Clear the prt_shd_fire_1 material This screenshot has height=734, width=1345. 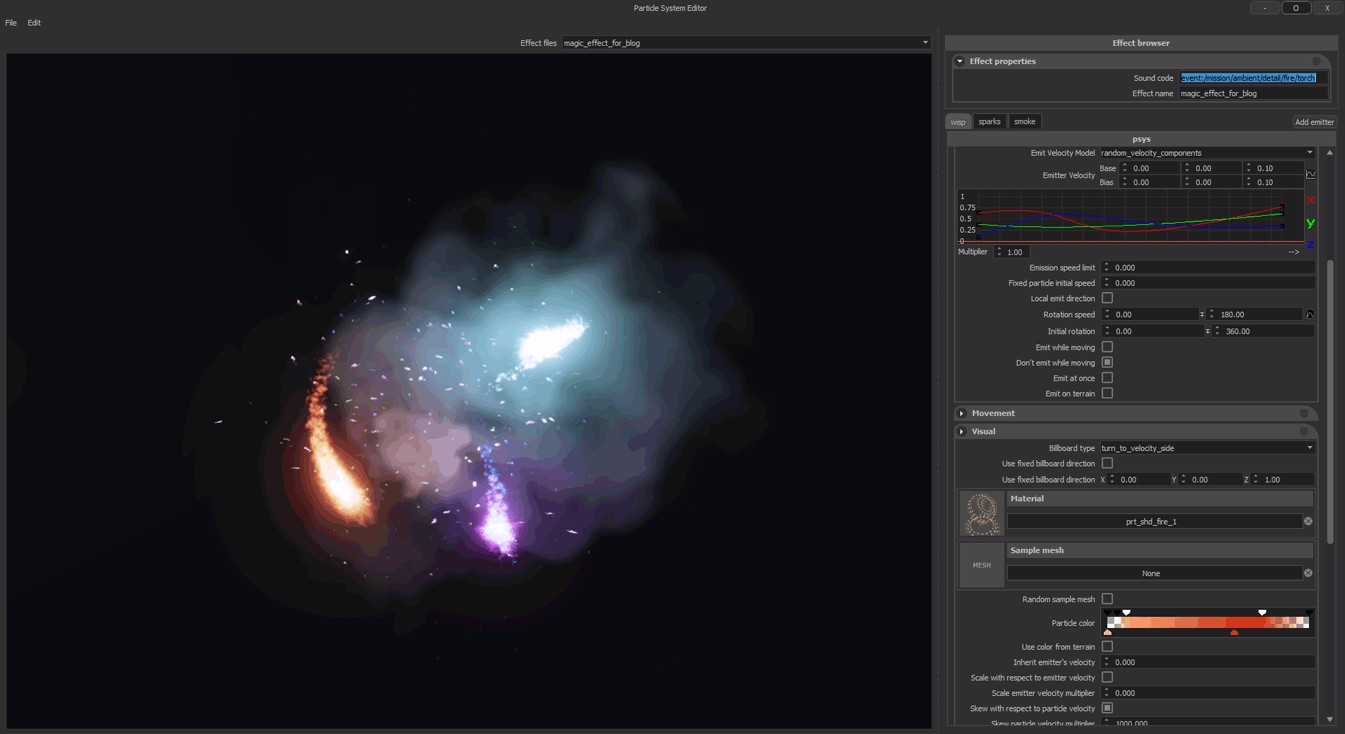1307,521
